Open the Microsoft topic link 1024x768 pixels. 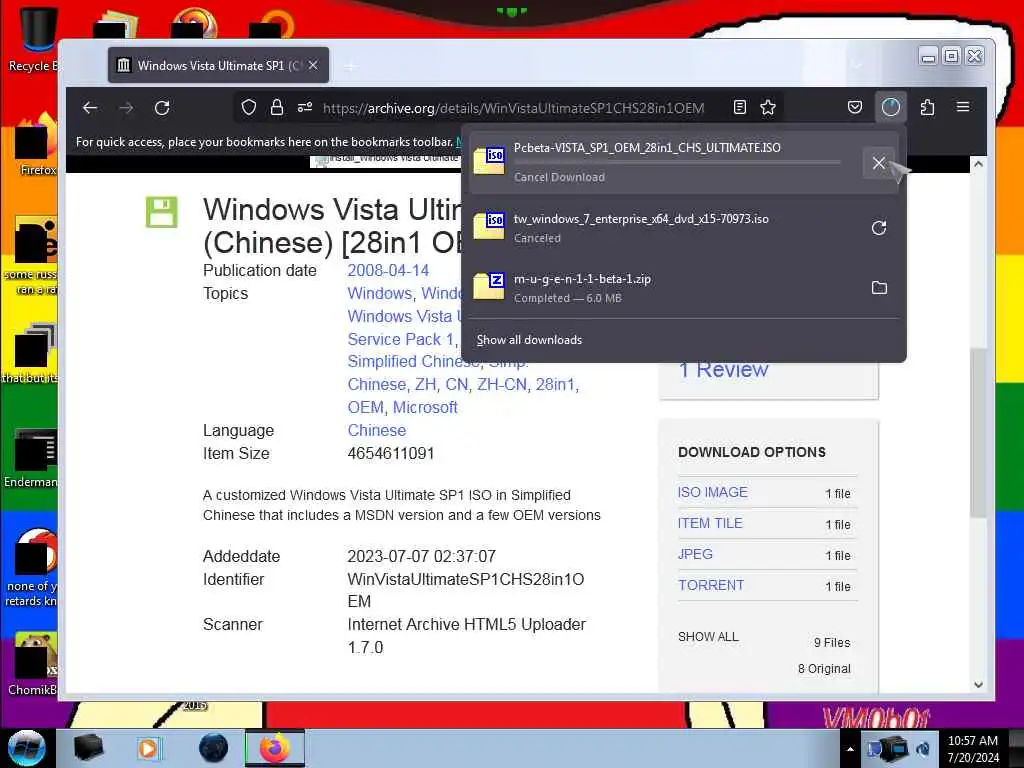coord(425,407)
